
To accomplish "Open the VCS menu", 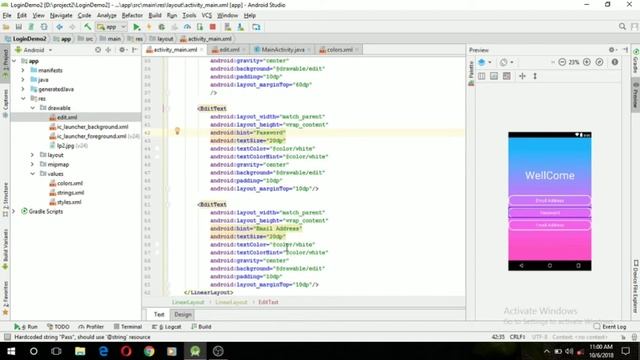I will point(207,15).
